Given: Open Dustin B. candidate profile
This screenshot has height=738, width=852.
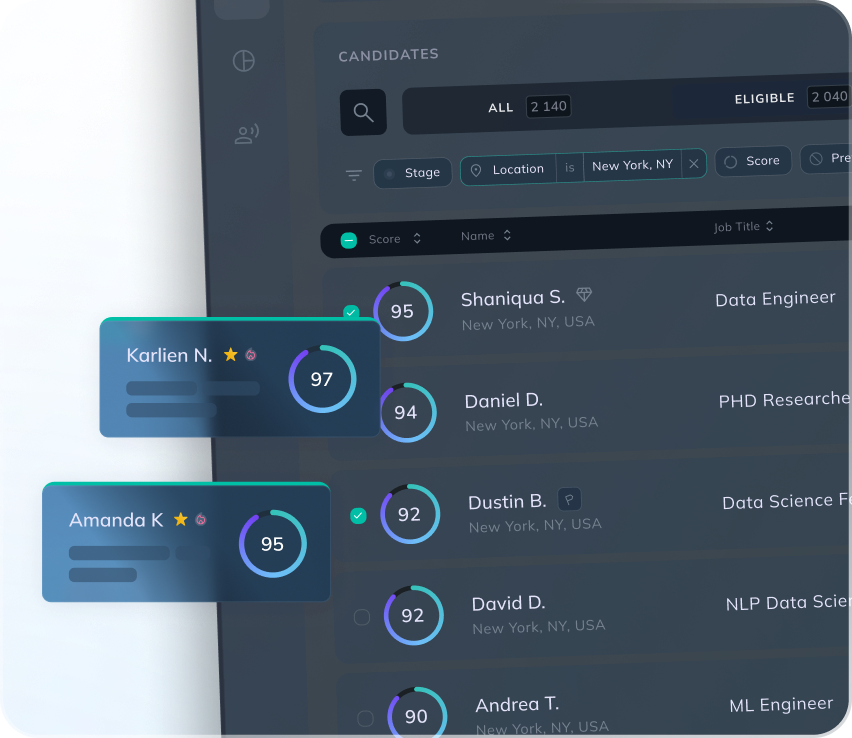Looking at the screenshot, I should coord(508,502).
